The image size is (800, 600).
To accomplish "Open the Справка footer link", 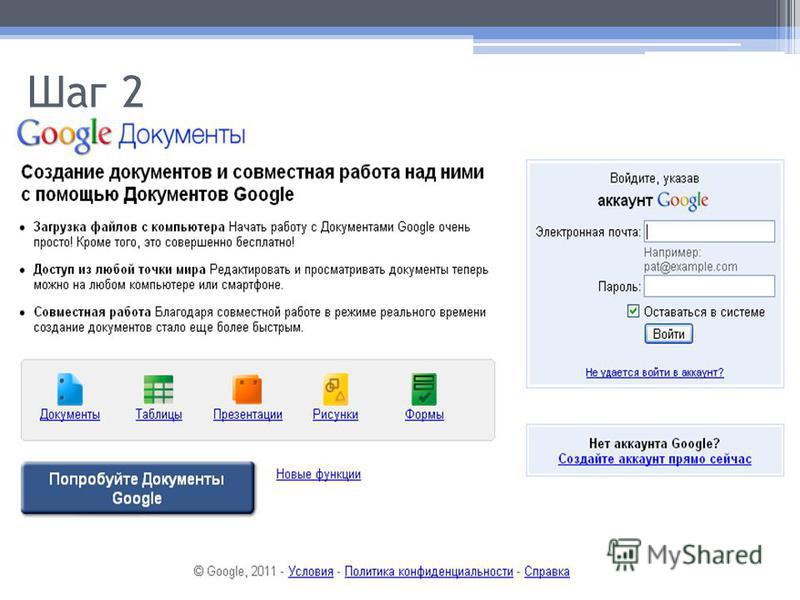I will pyautogui.click(x=547, y=571).
